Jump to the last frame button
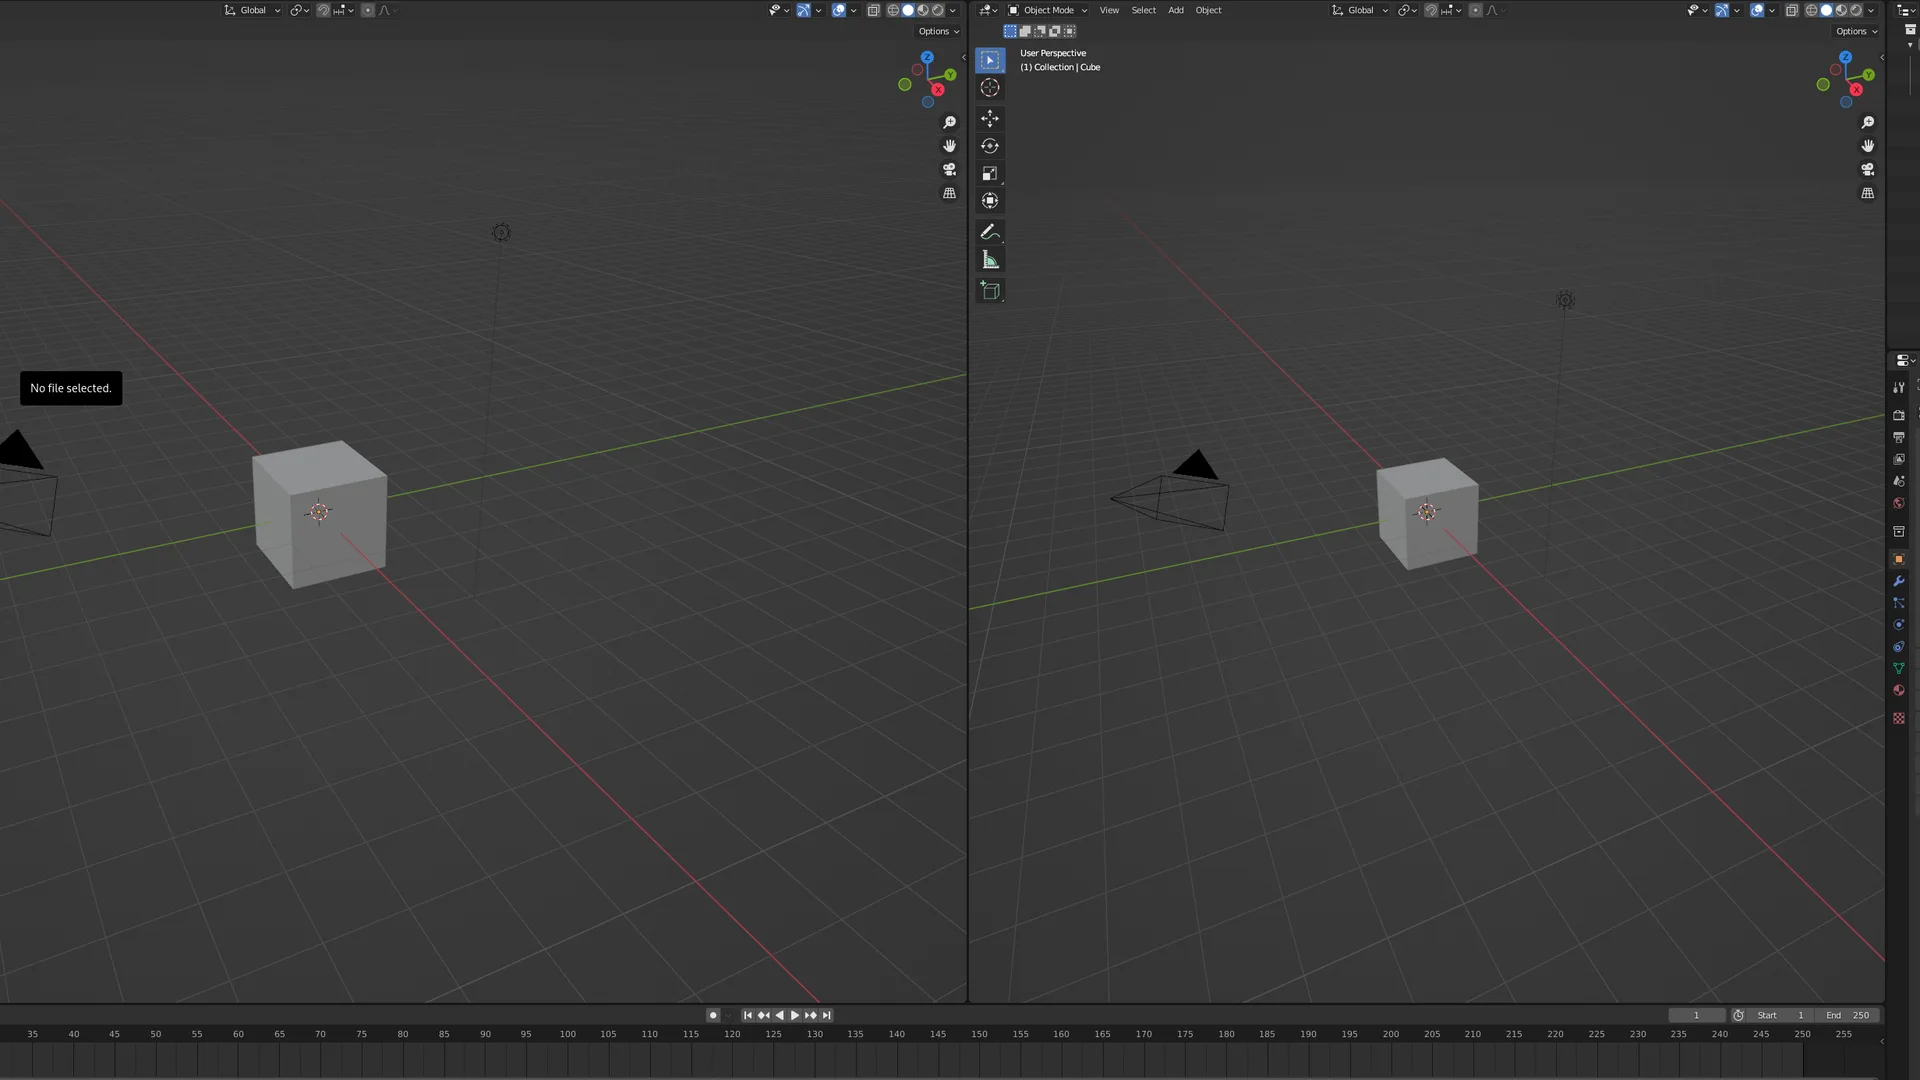Viewport: 1920px width, 1080px height. point(827,1015)
